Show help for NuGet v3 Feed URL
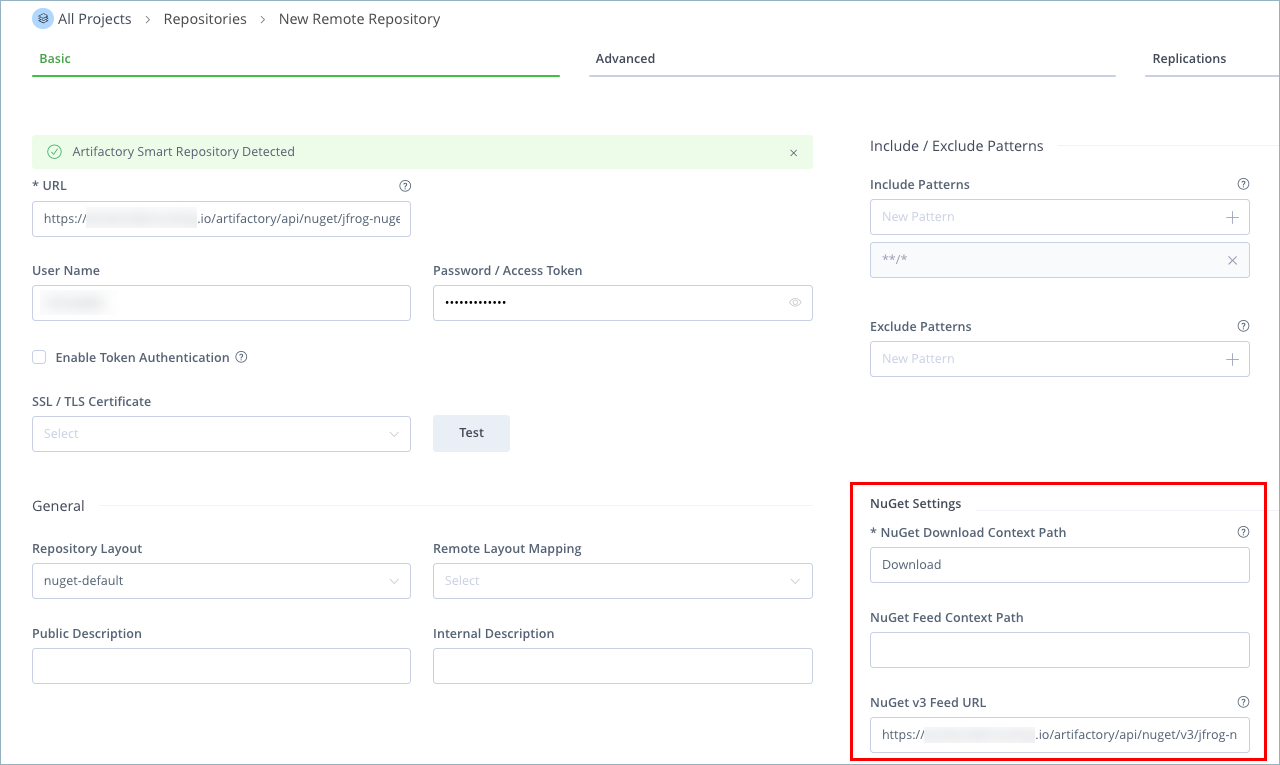This screenshot has width=1280, height=765. pos(1243,702)
